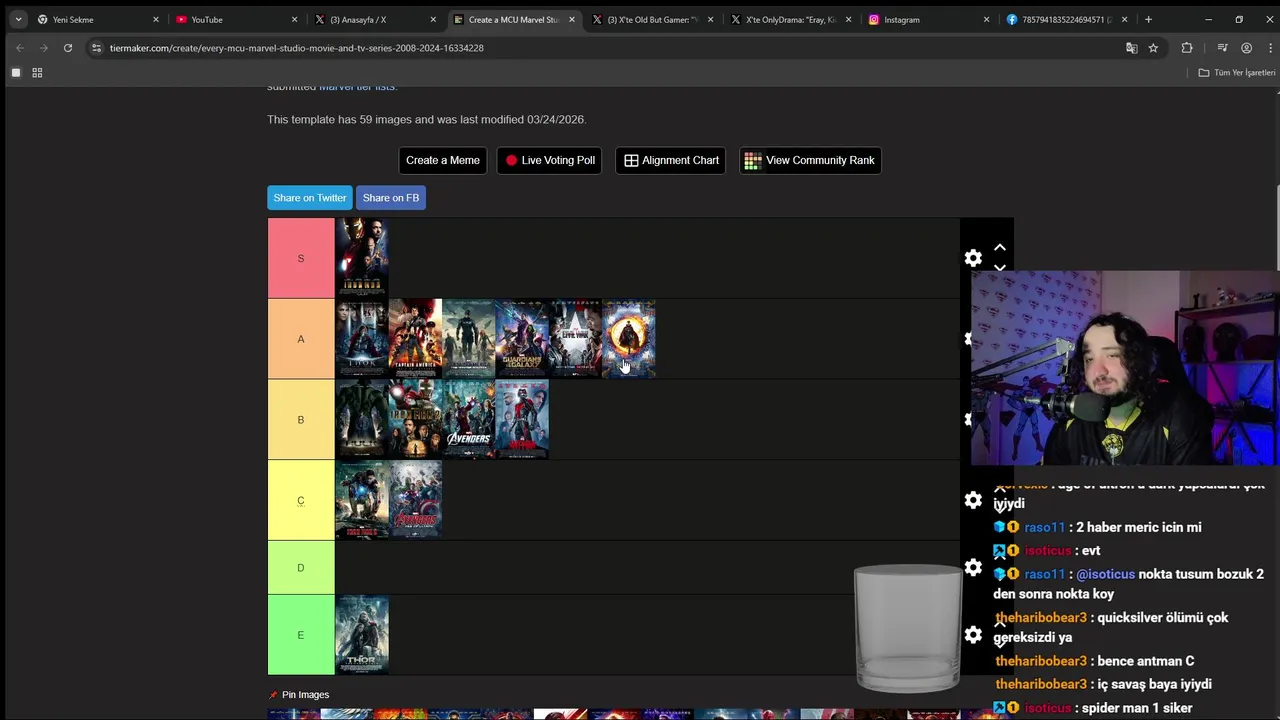
Task: Open media controls icon in toolbar
Action: pyautogui.click(x=1222, y=48)
